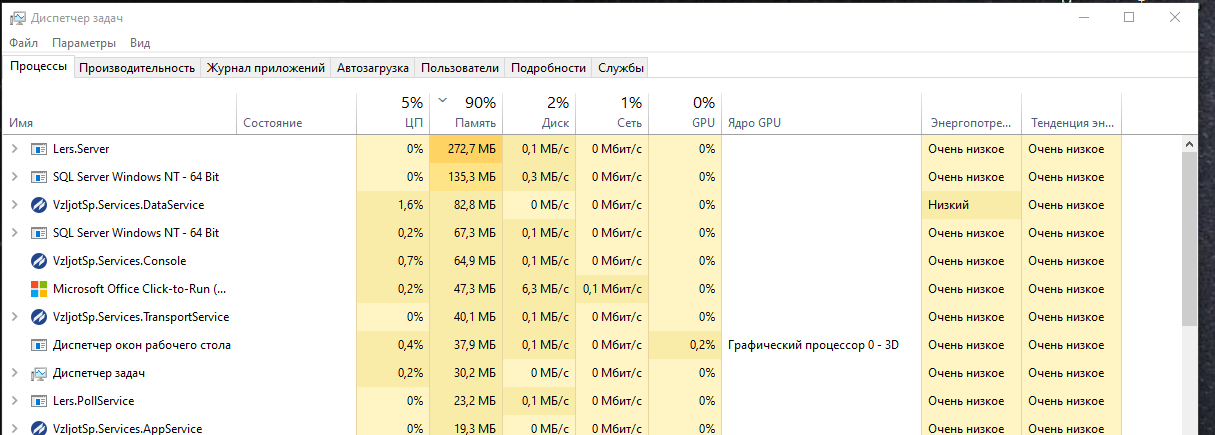The width and height of the screenshot is (1215, 435).
Task: Expand the Lers.PollService process group
Action: [x=14, y=401]
